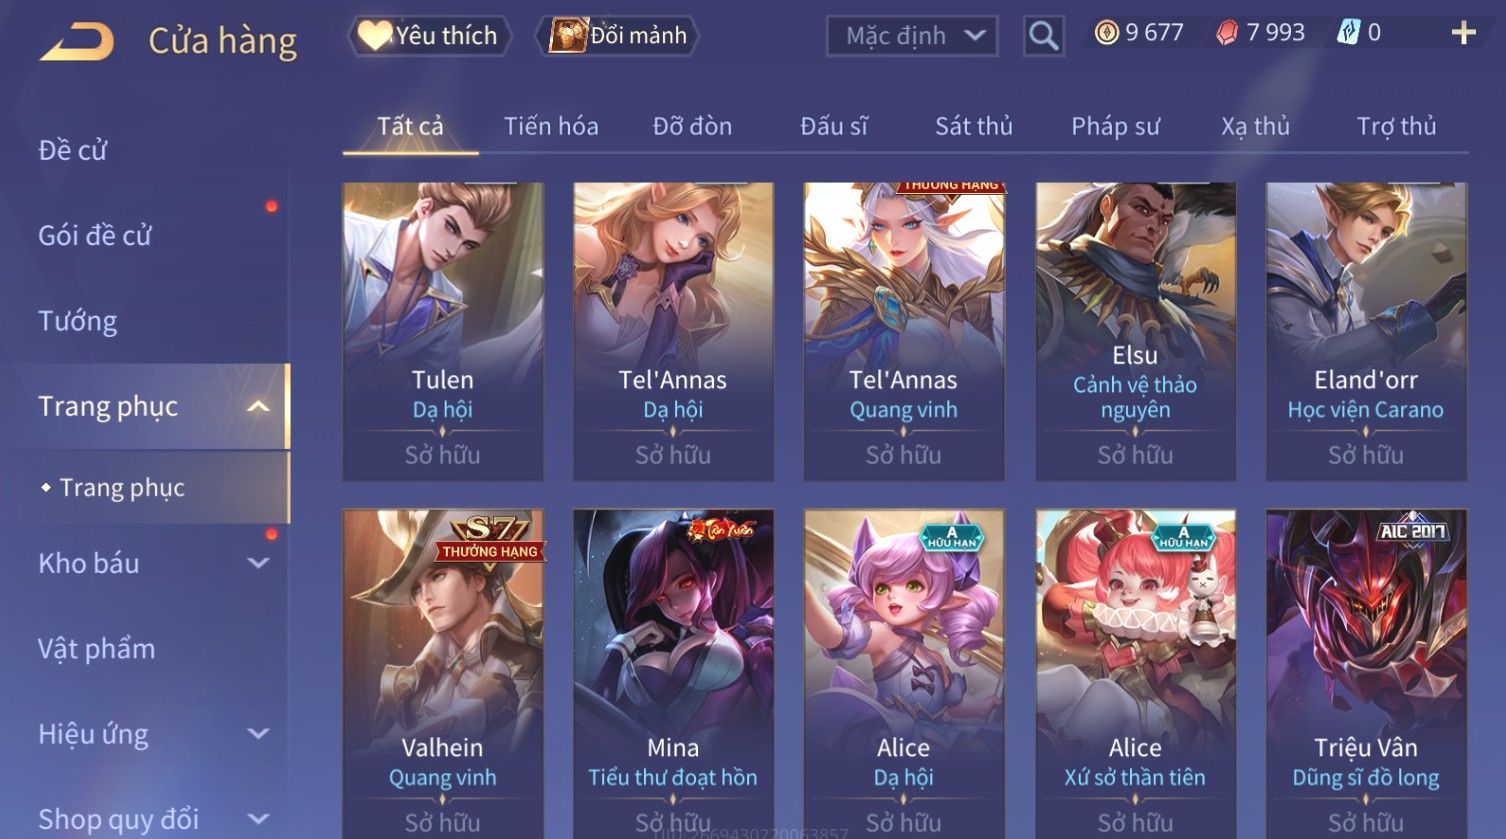Select Triệu Vân Dũng sĩ đồ long card
The height and width of the screenshot is (839, 1506).
click(1366, 674)
